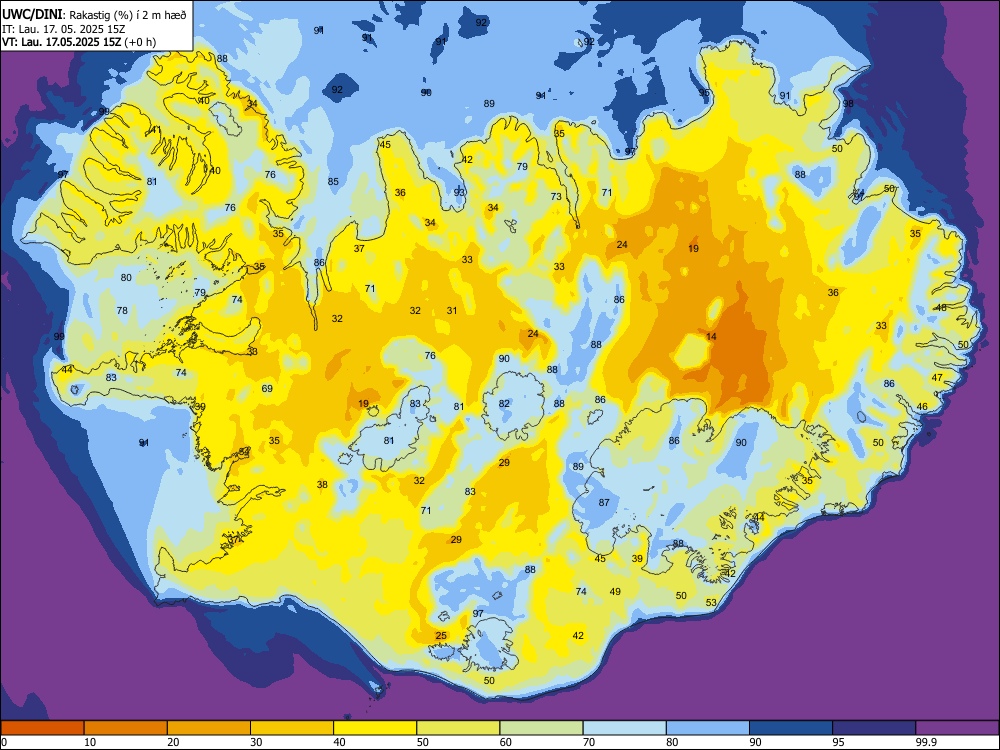Click the map humidity value '87'
The height and width of the screenshot is (750, 1000).
point(604,503)
